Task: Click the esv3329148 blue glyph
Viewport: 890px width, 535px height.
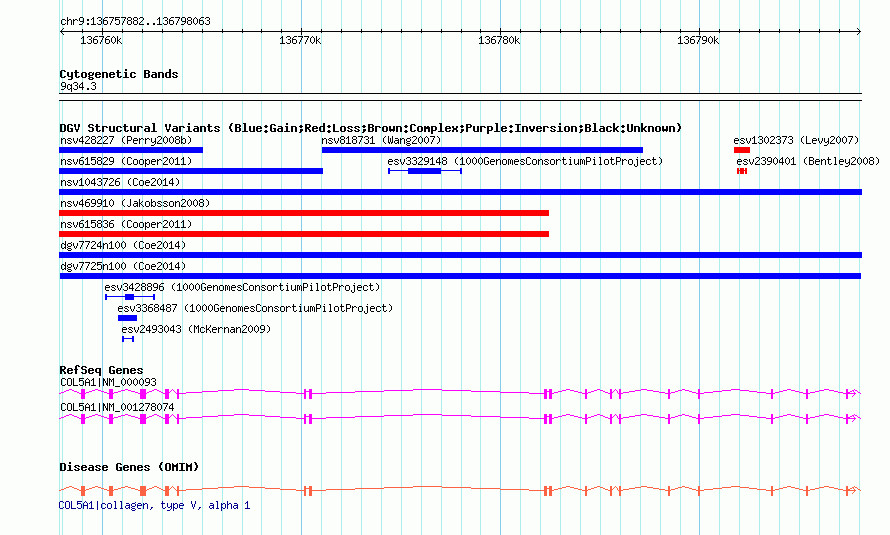Action: pos(425,171)
